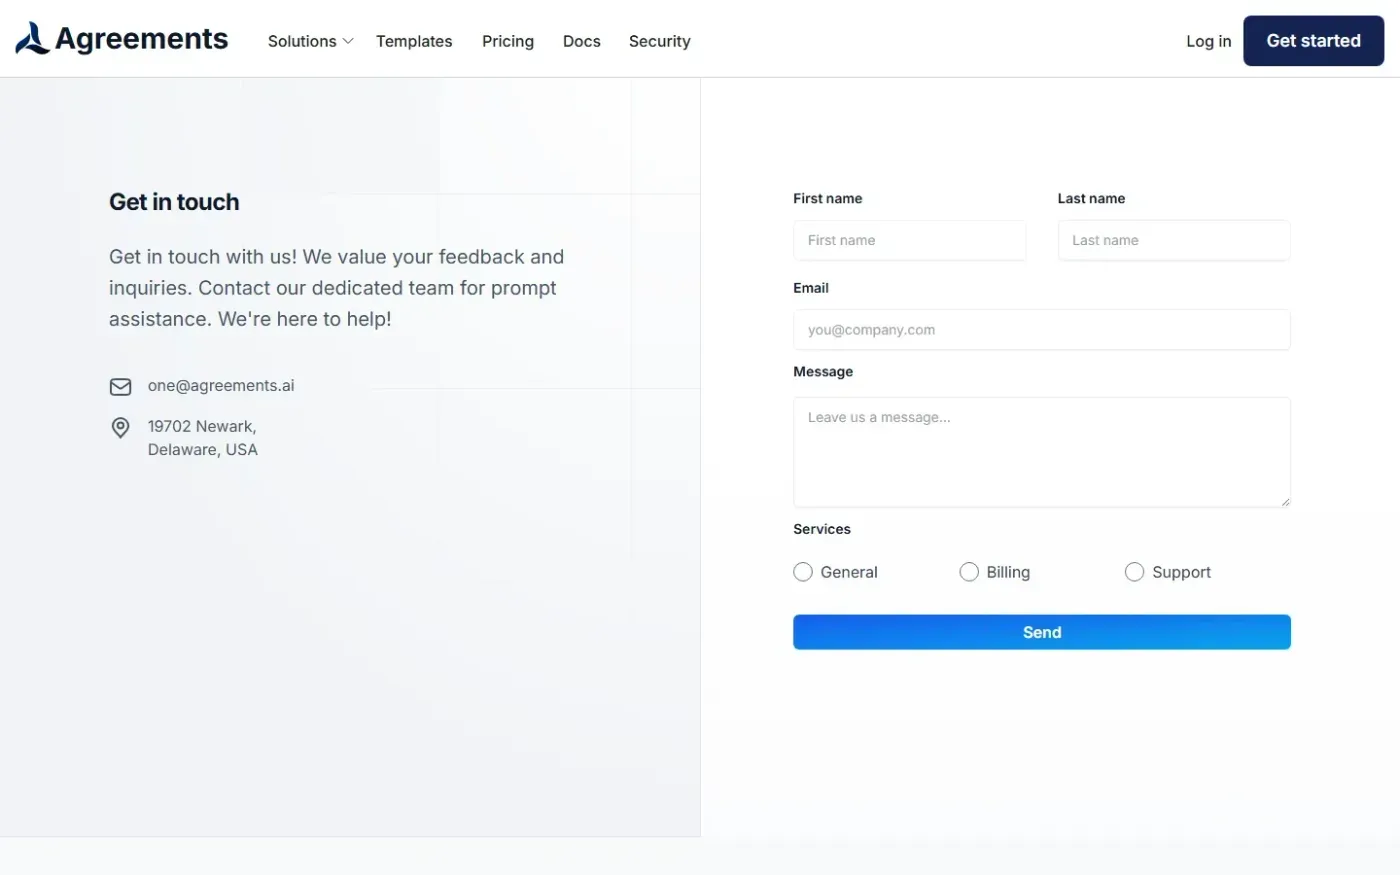
Task: Click the one@agreements.ai email address
Action: point(221,386)
